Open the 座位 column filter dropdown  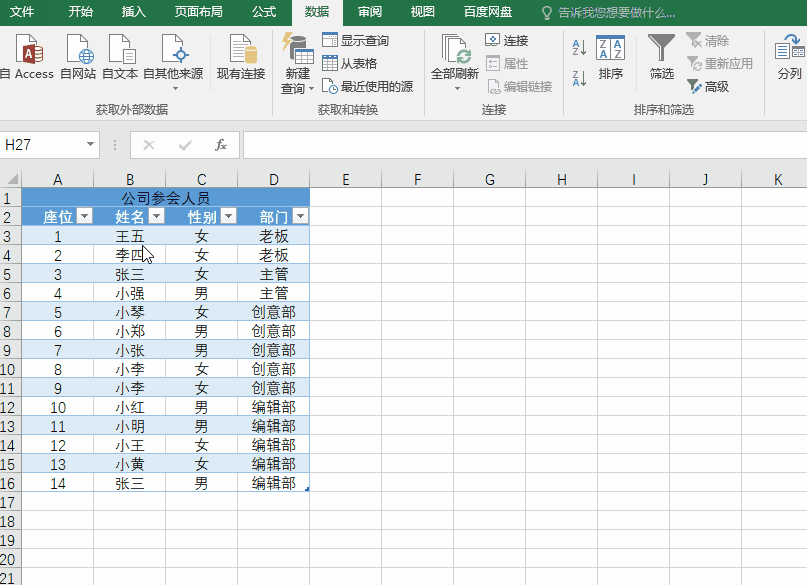pyautogui.click(x=84, y=216)
